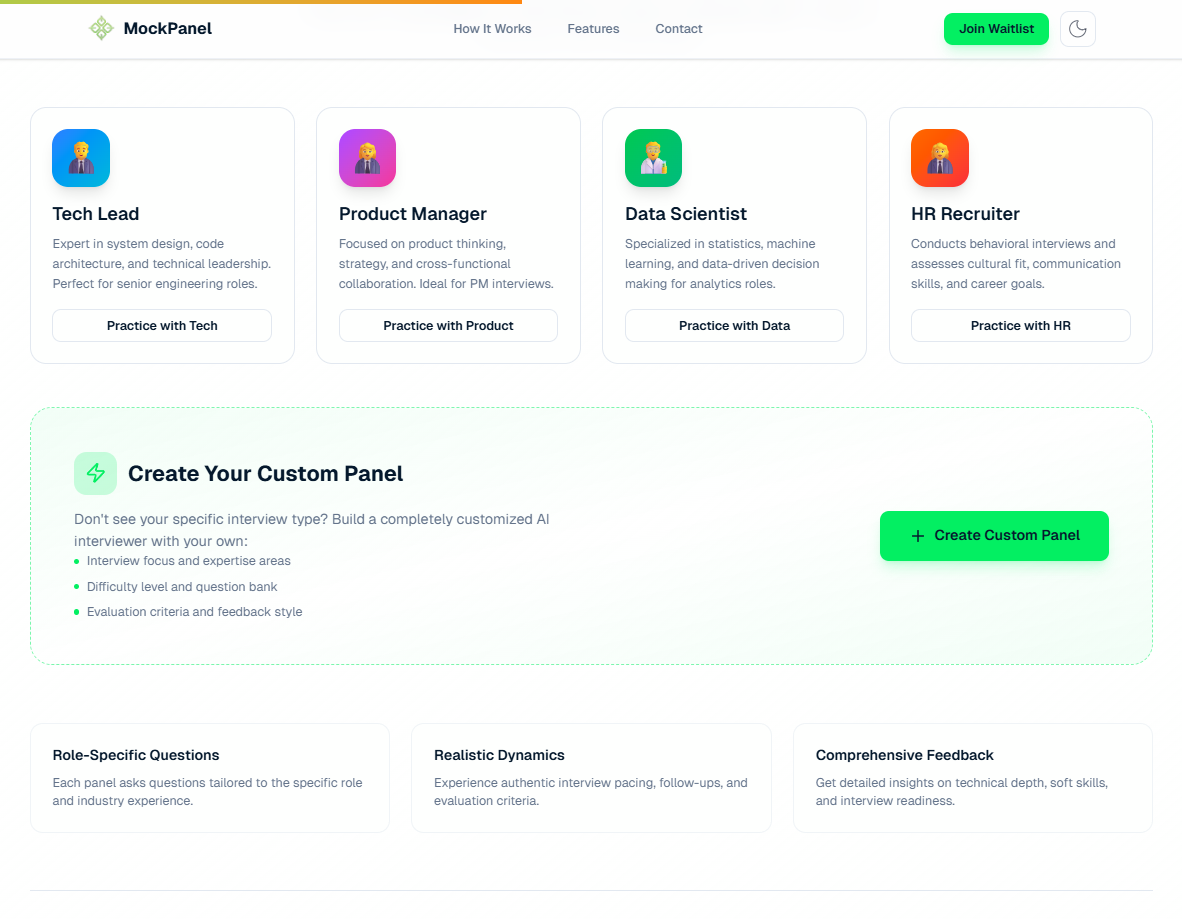Click Practice with Product button
The image size is (1182, 919).
pos(448,325)
